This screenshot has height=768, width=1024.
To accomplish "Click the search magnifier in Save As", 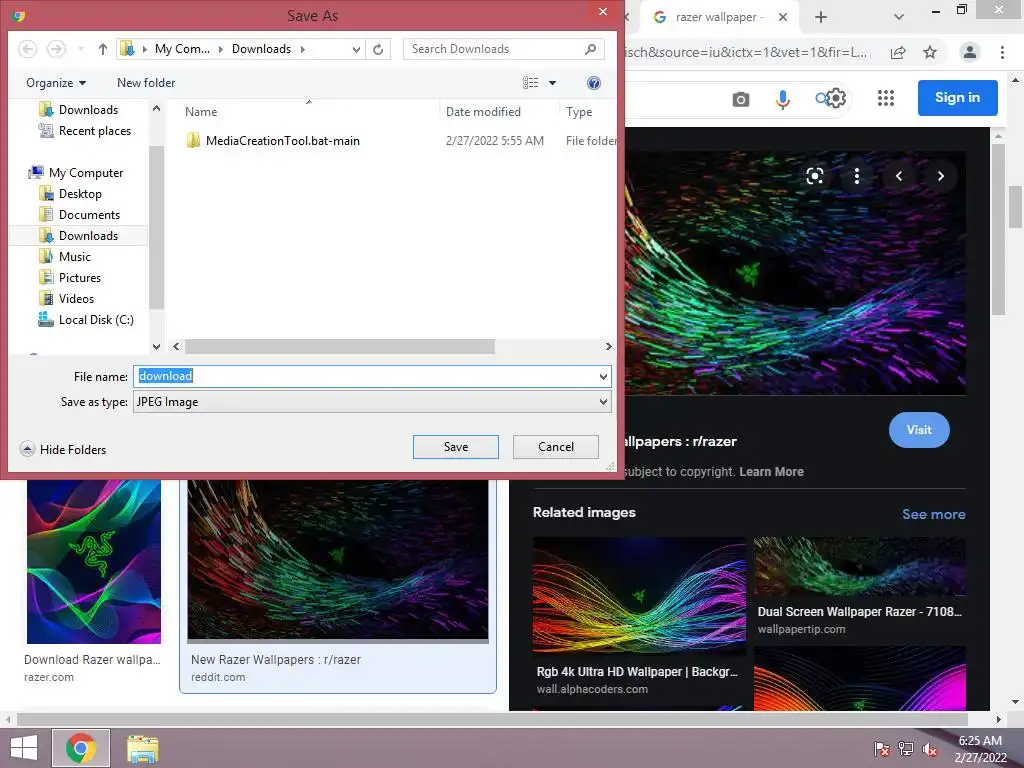I will pyautogui.click(x=590, y=49).
